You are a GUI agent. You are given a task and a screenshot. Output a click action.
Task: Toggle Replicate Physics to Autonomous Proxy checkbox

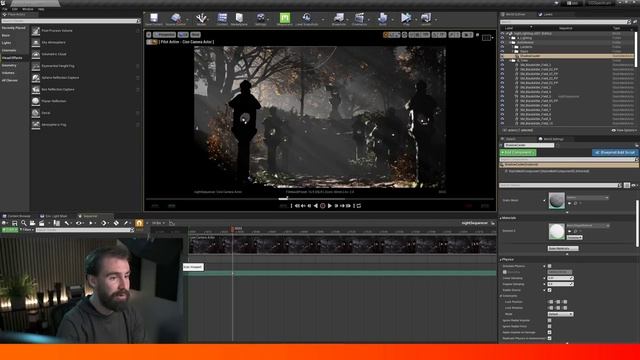[549, 338]
